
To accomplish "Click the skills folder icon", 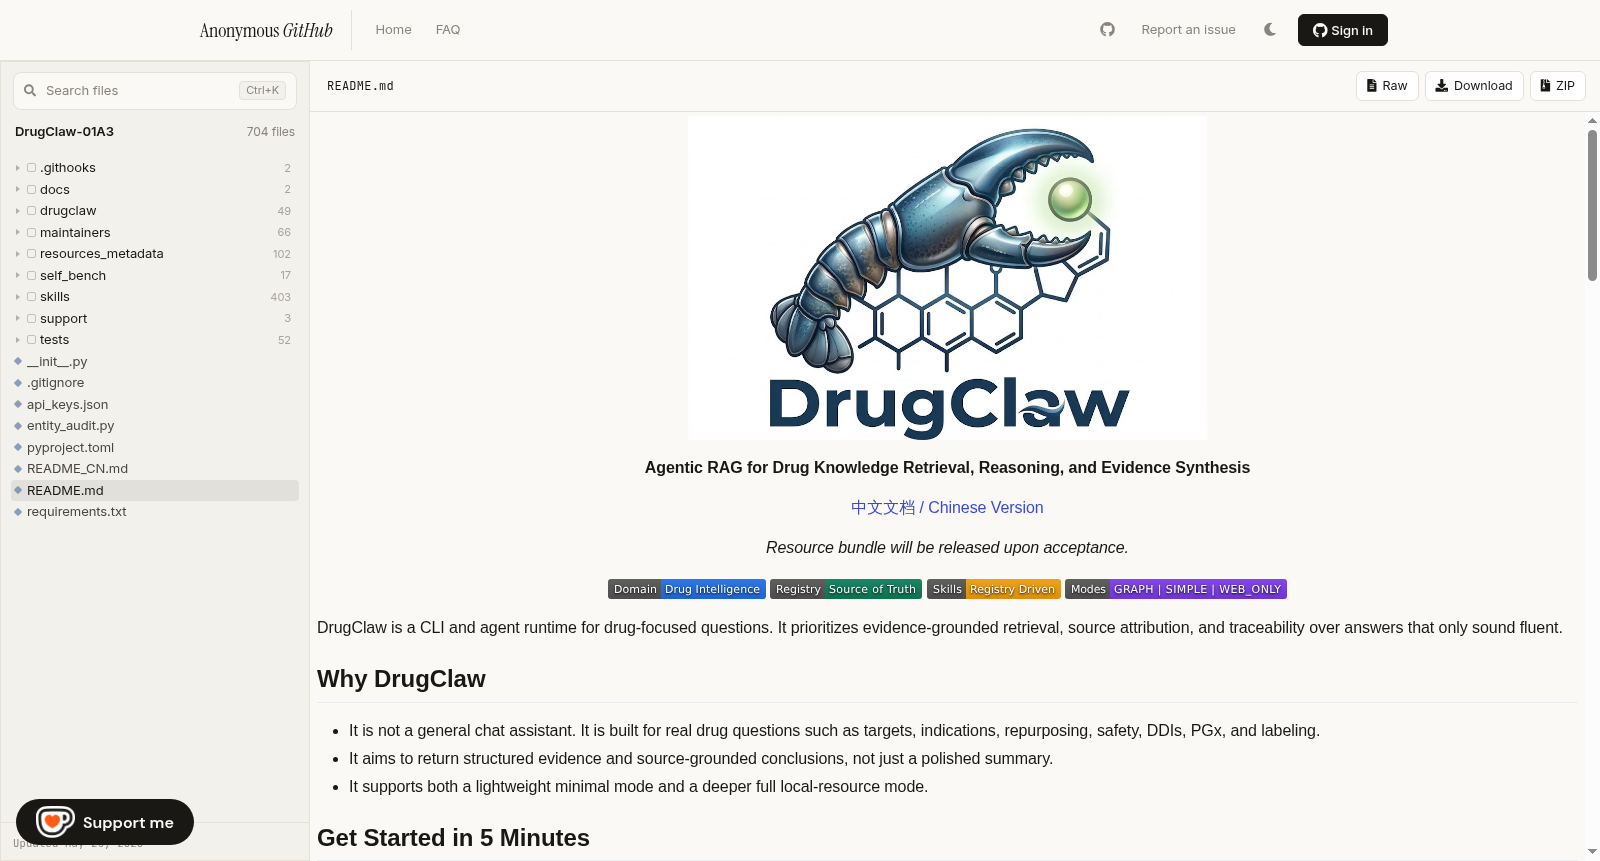I will click(x=32, y=297).
